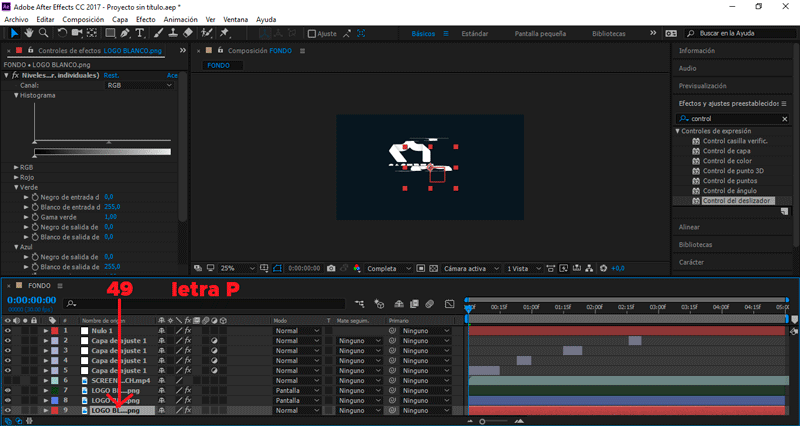Select Control de color effect preset
Screen dimensions: 800x426
pos(726,161)
